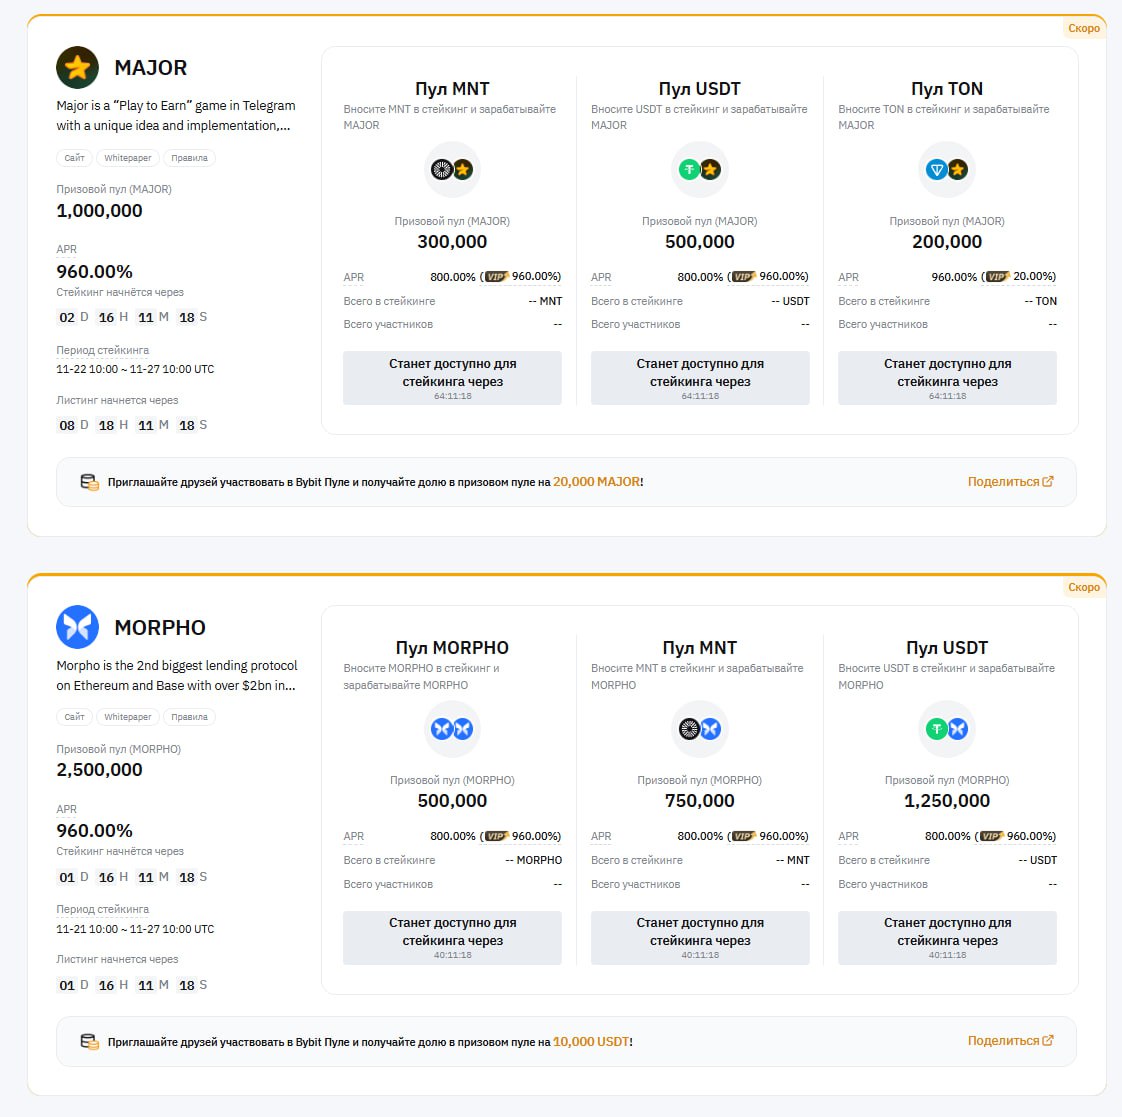
Task: Click the 1,250,000 prize pool value
Action: [x=947, y=801]
